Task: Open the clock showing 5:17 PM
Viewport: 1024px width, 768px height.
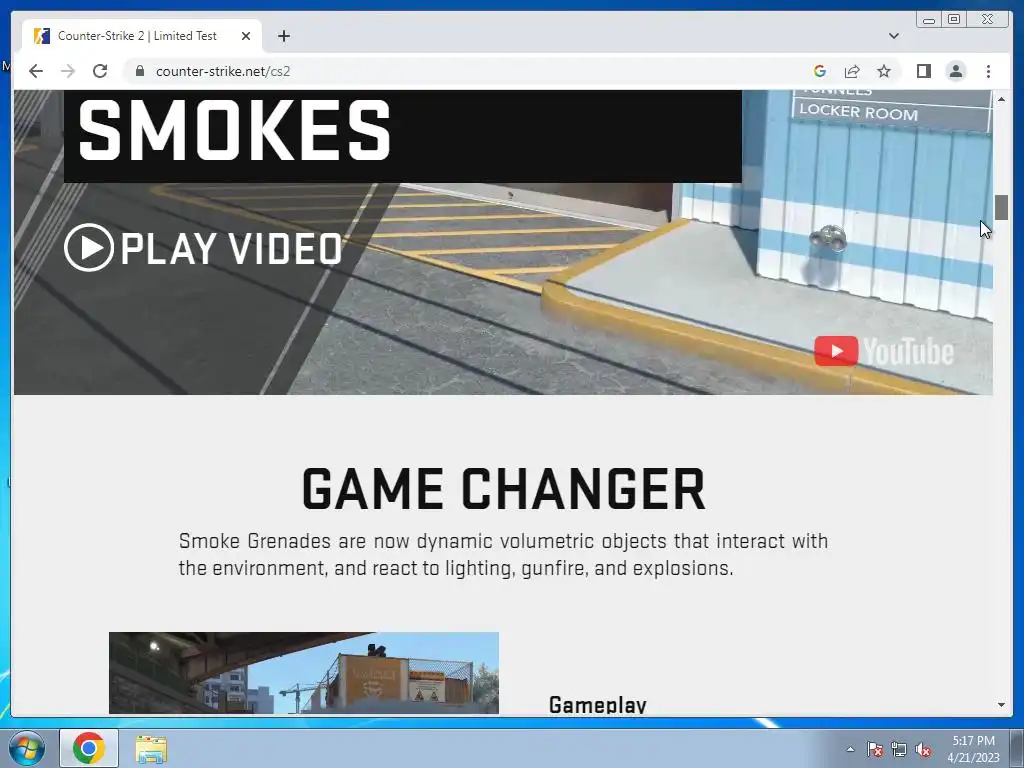Action: pyautogui.click(x=973, y=749)
